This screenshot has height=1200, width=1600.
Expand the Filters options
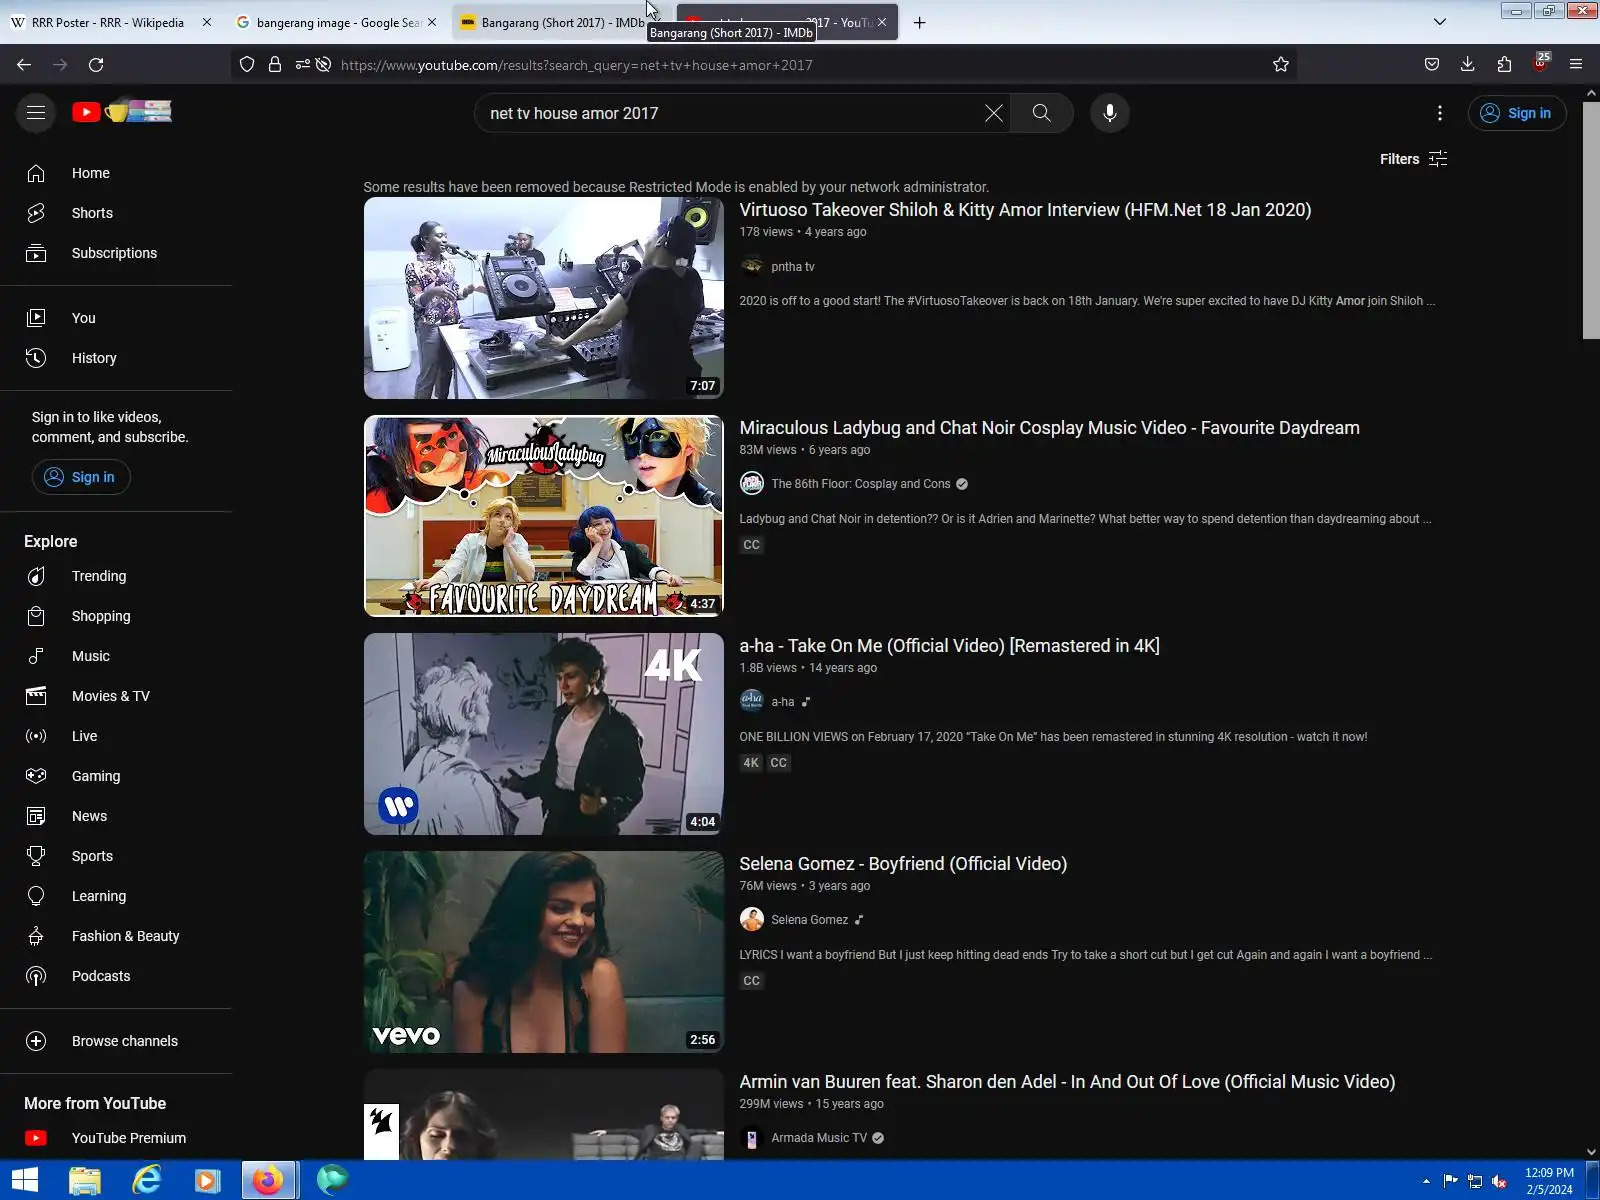coord(1413,159)
